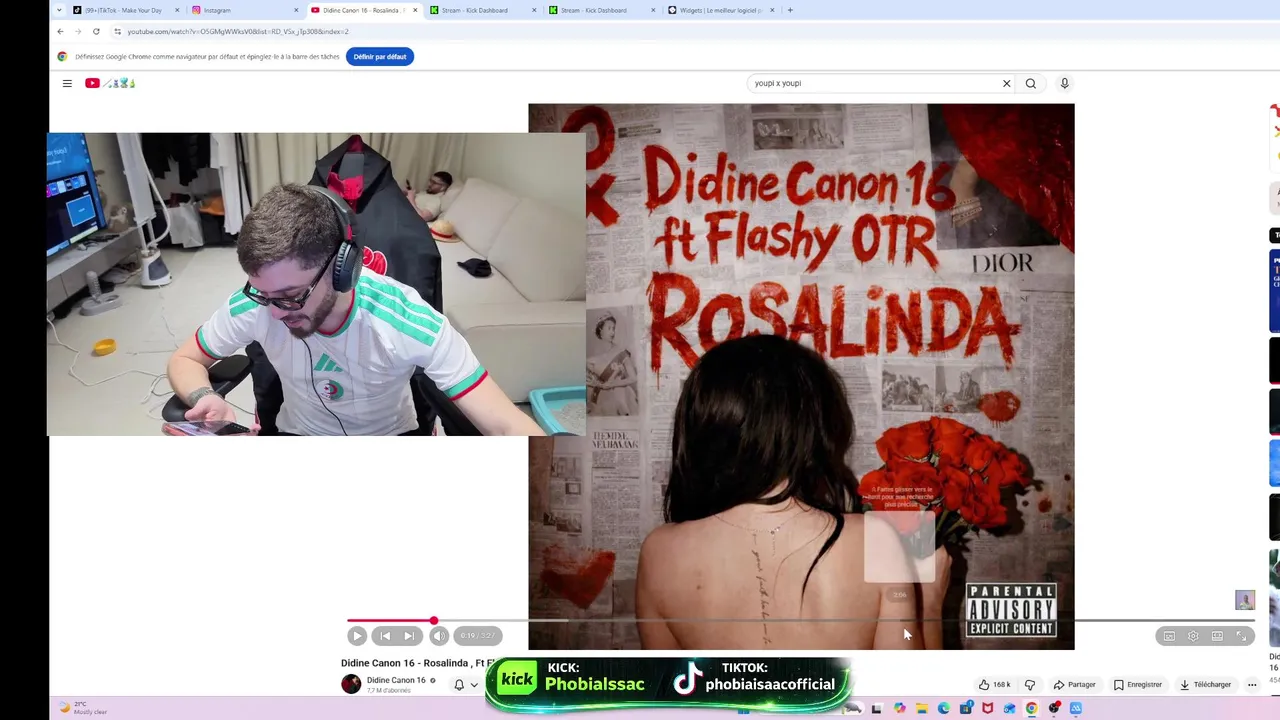The width and height of the screenshot is (1280, 720).
Task: Click the miniplayer thumbnail at the player's right edge
Action: 1245,600
